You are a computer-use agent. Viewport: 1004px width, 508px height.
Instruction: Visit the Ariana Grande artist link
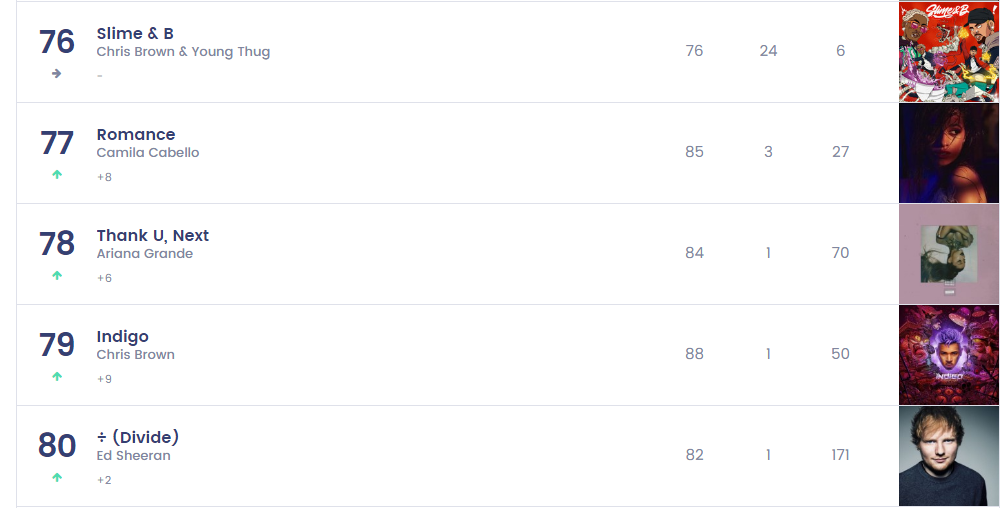click(x=145, y=254)
